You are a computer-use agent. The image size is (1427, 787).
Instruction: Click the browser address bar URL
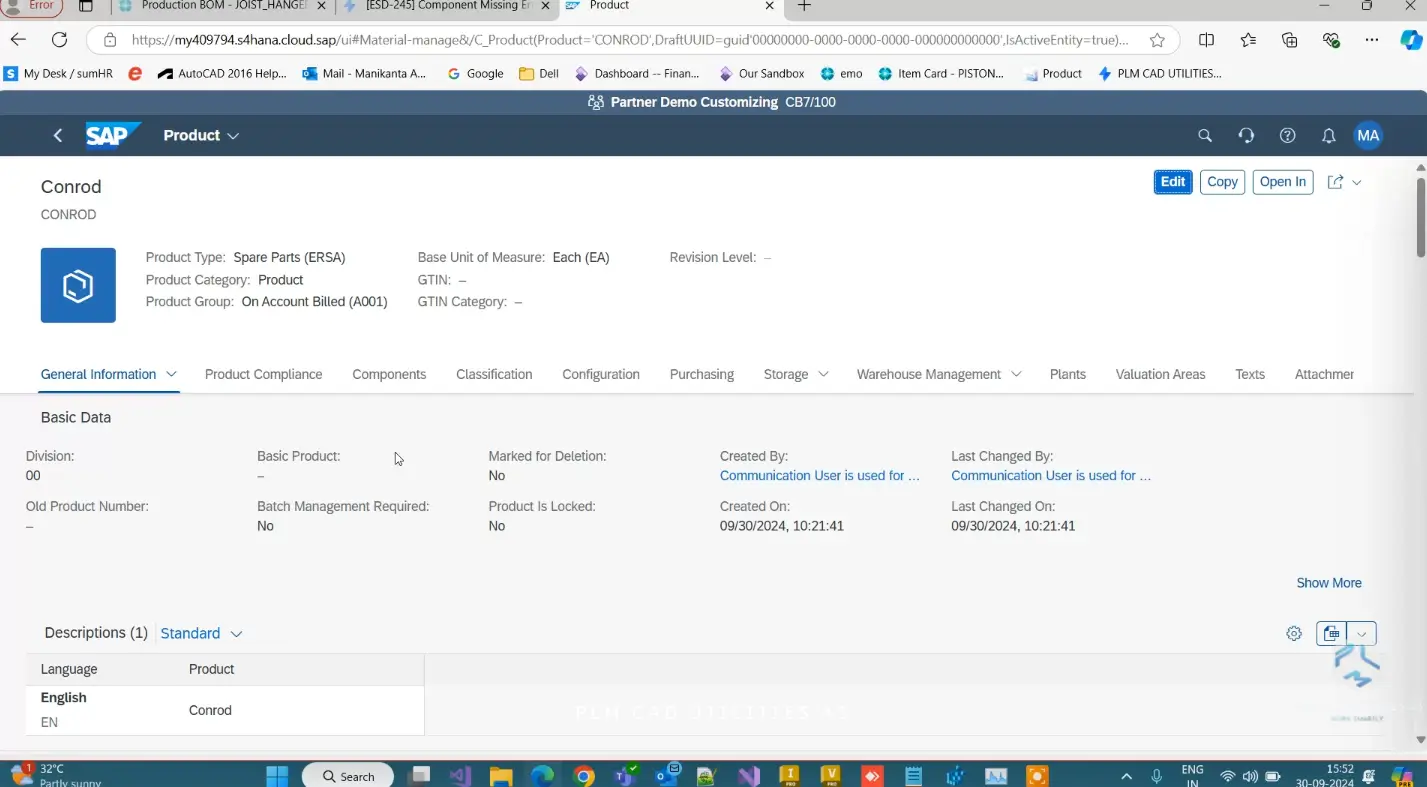point(630,40)
